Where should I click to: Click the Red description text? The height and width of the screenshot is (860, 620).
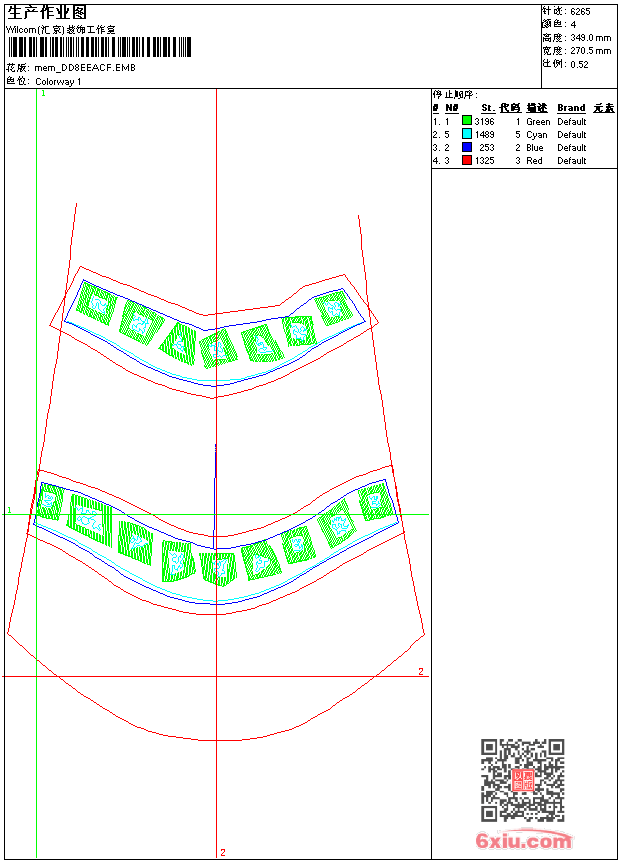coord(534,161)
